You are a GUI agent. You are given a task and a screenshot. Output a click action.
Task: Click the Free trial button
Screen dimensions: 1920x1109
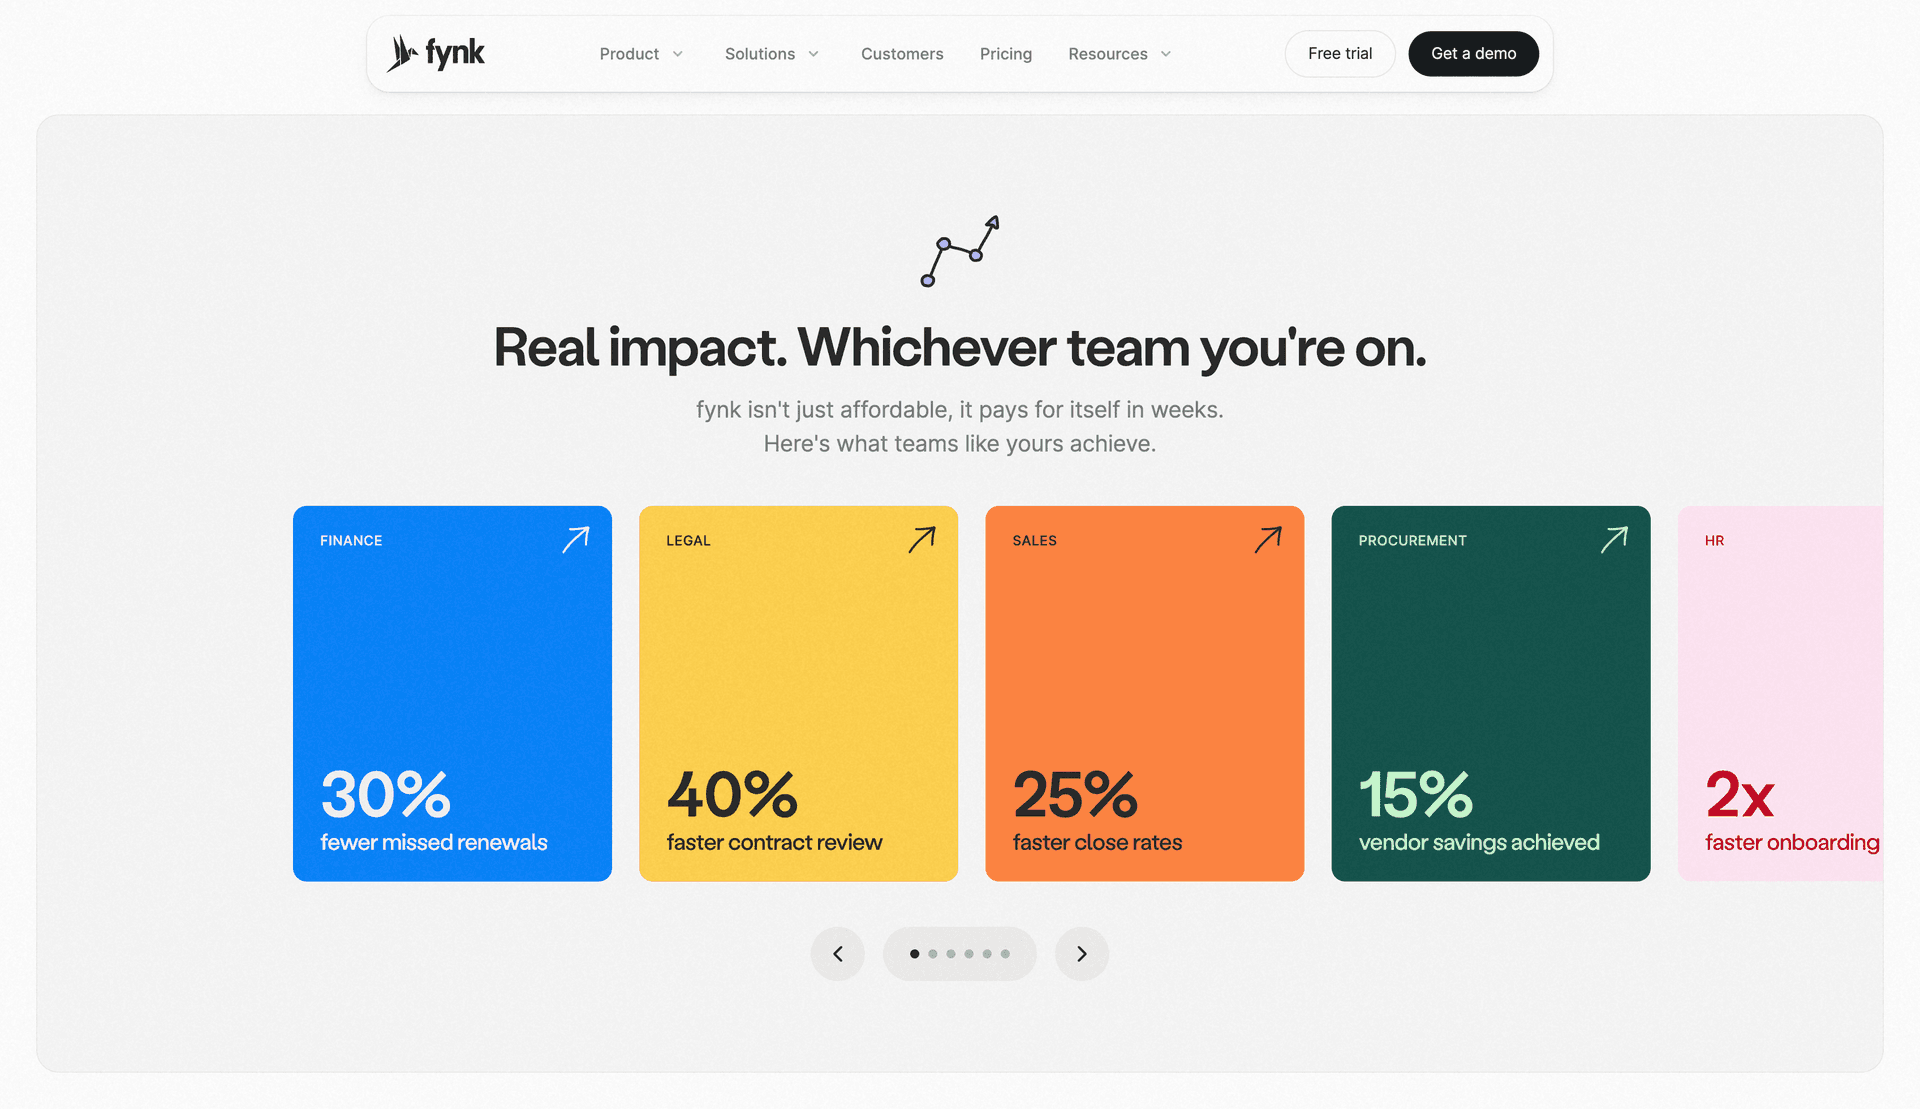coord(1340,53)
